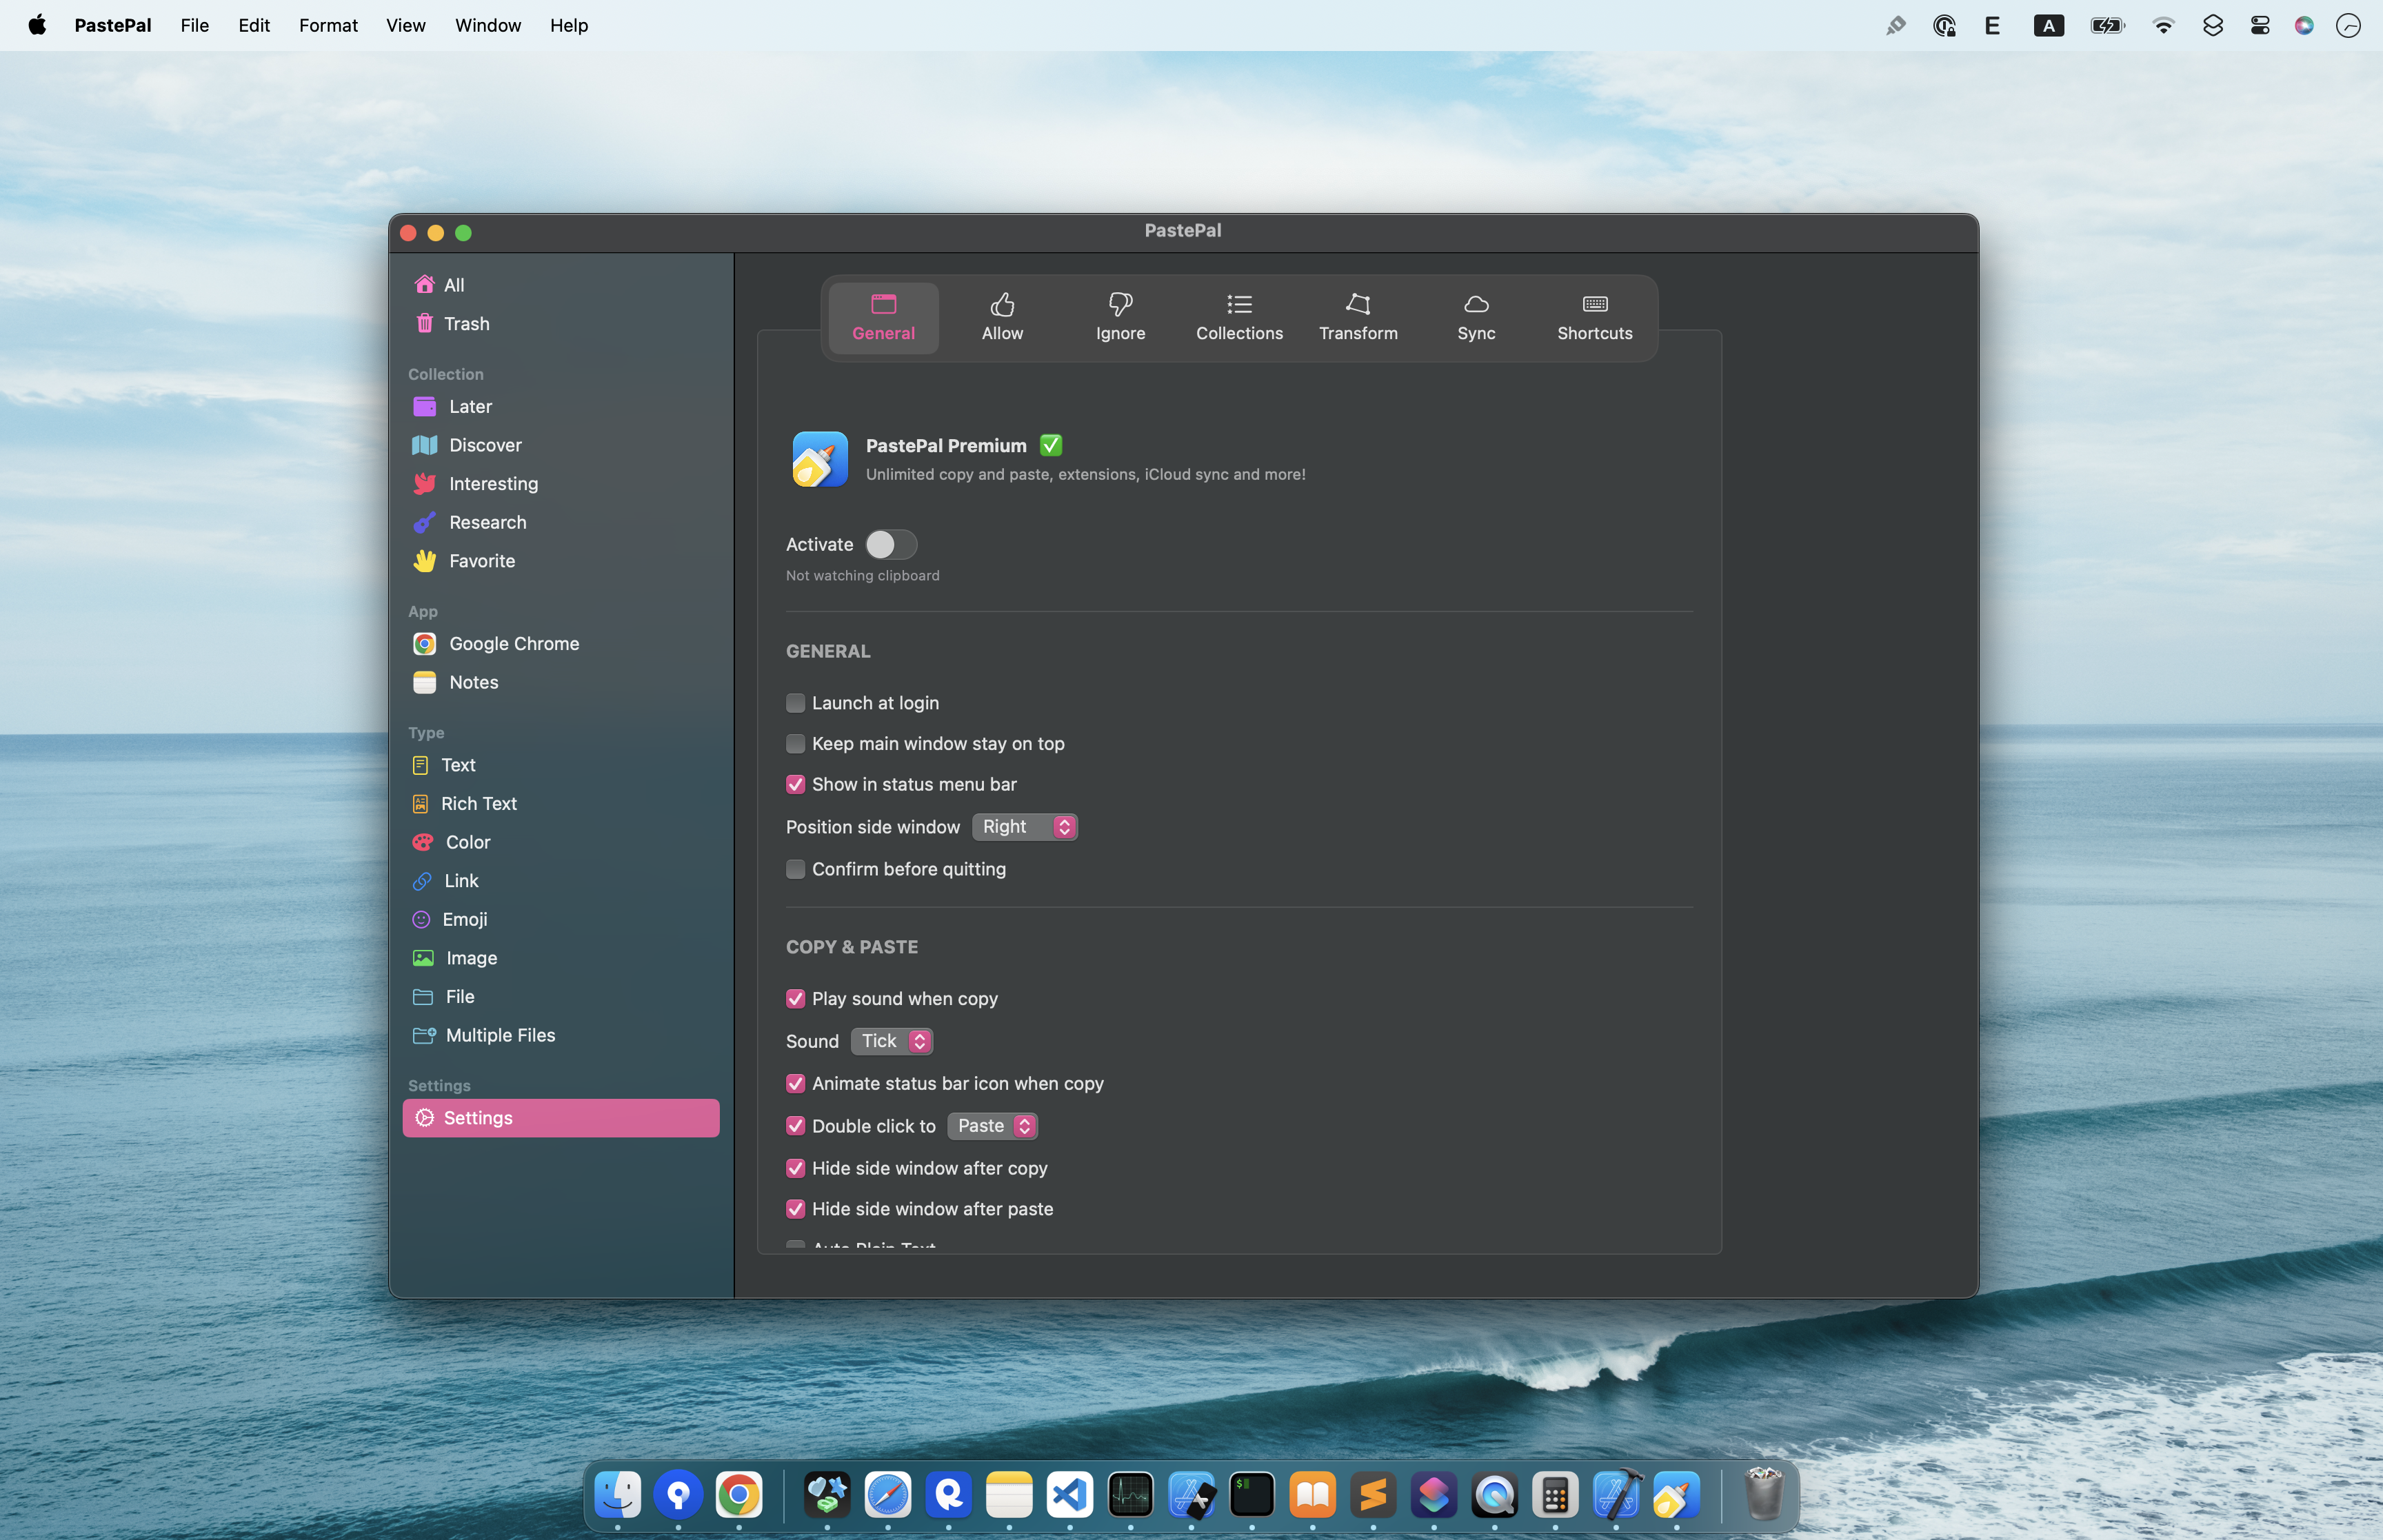Check Confirm before quitting

(795, 869)
